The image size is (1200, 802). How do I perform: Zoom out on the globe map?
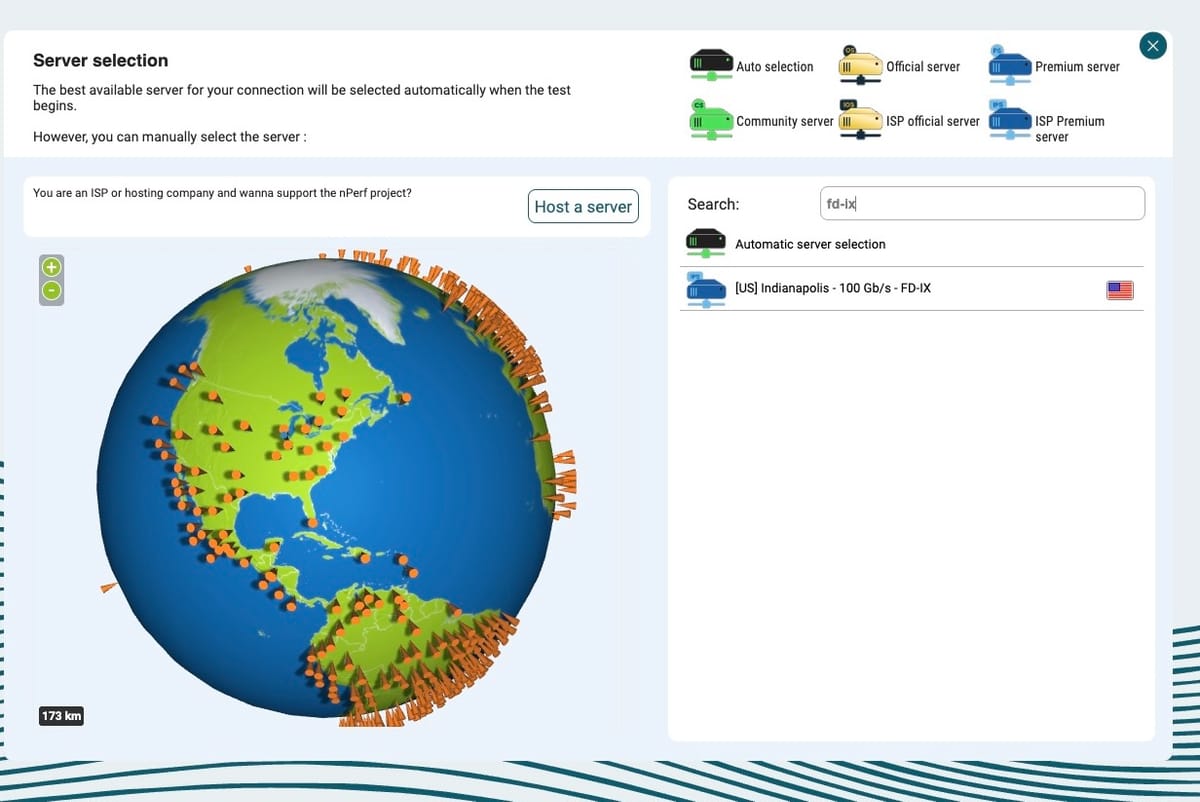tap(51, 291)
